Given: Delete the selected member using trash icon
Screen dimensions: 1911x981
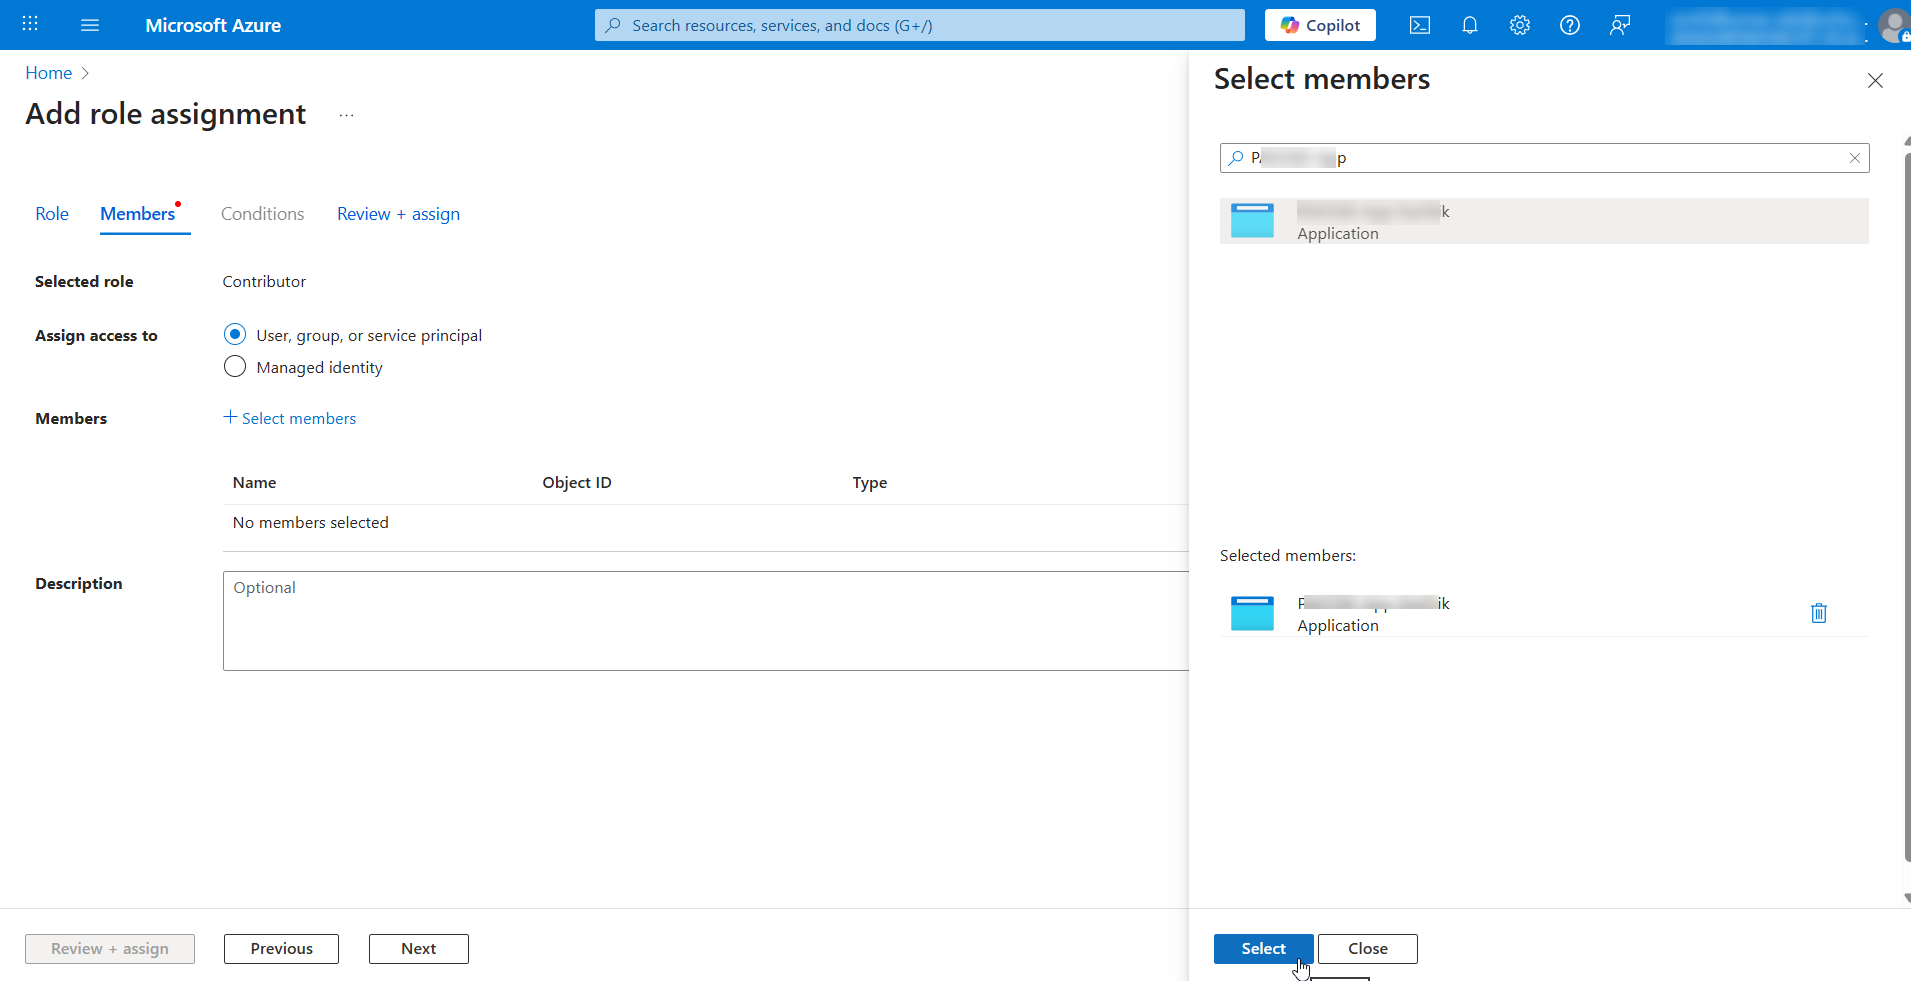Looking at the screenshot, I should tap(1818, 613).
